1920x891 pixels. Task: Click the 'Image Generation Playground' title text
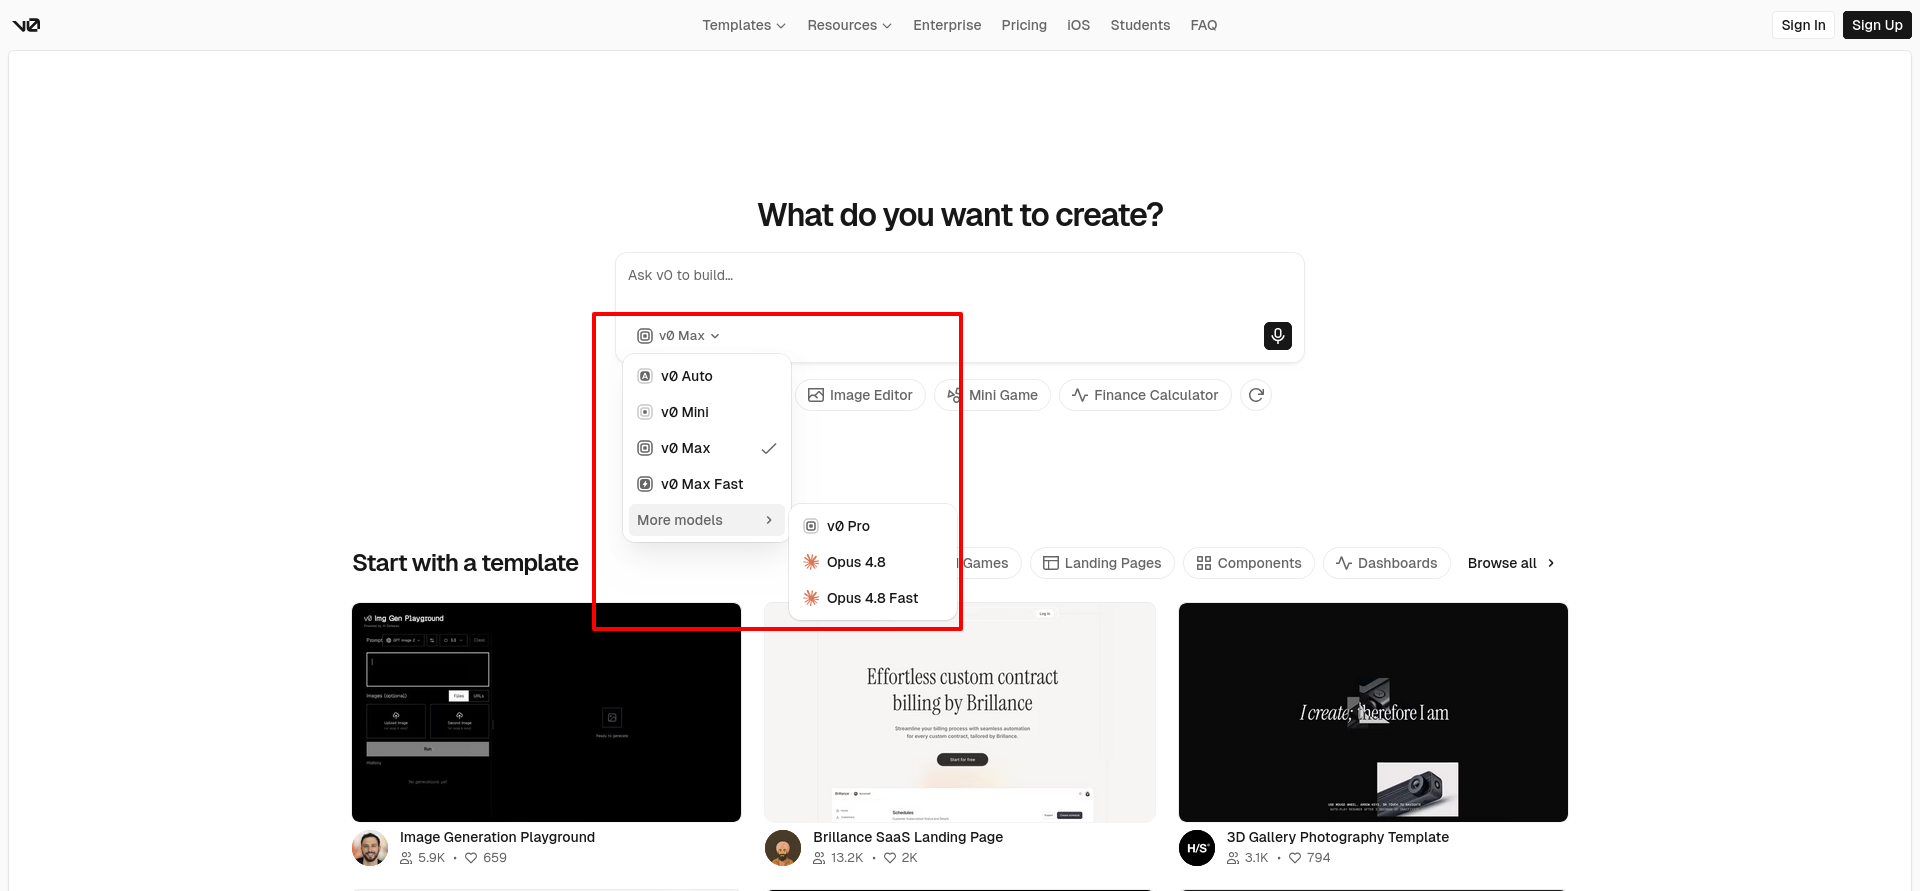point(497,837)
